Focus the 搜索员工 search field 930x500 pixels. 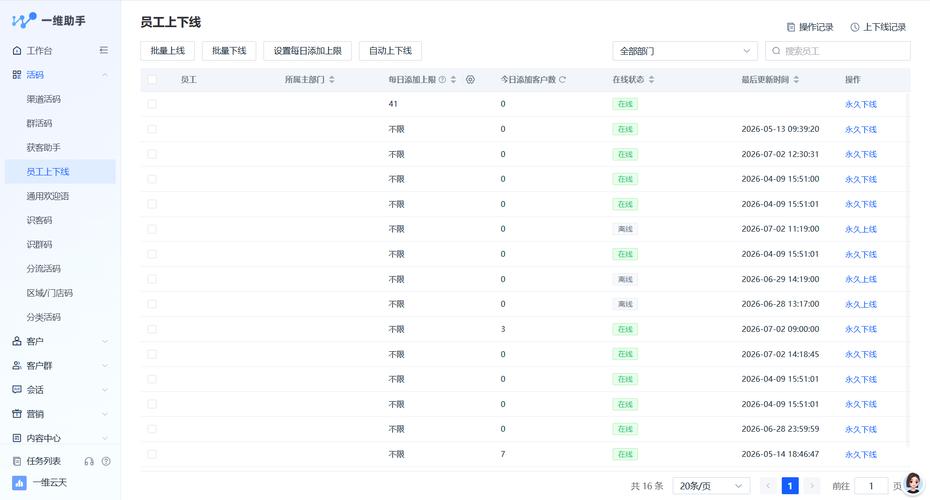coord(837,51)
